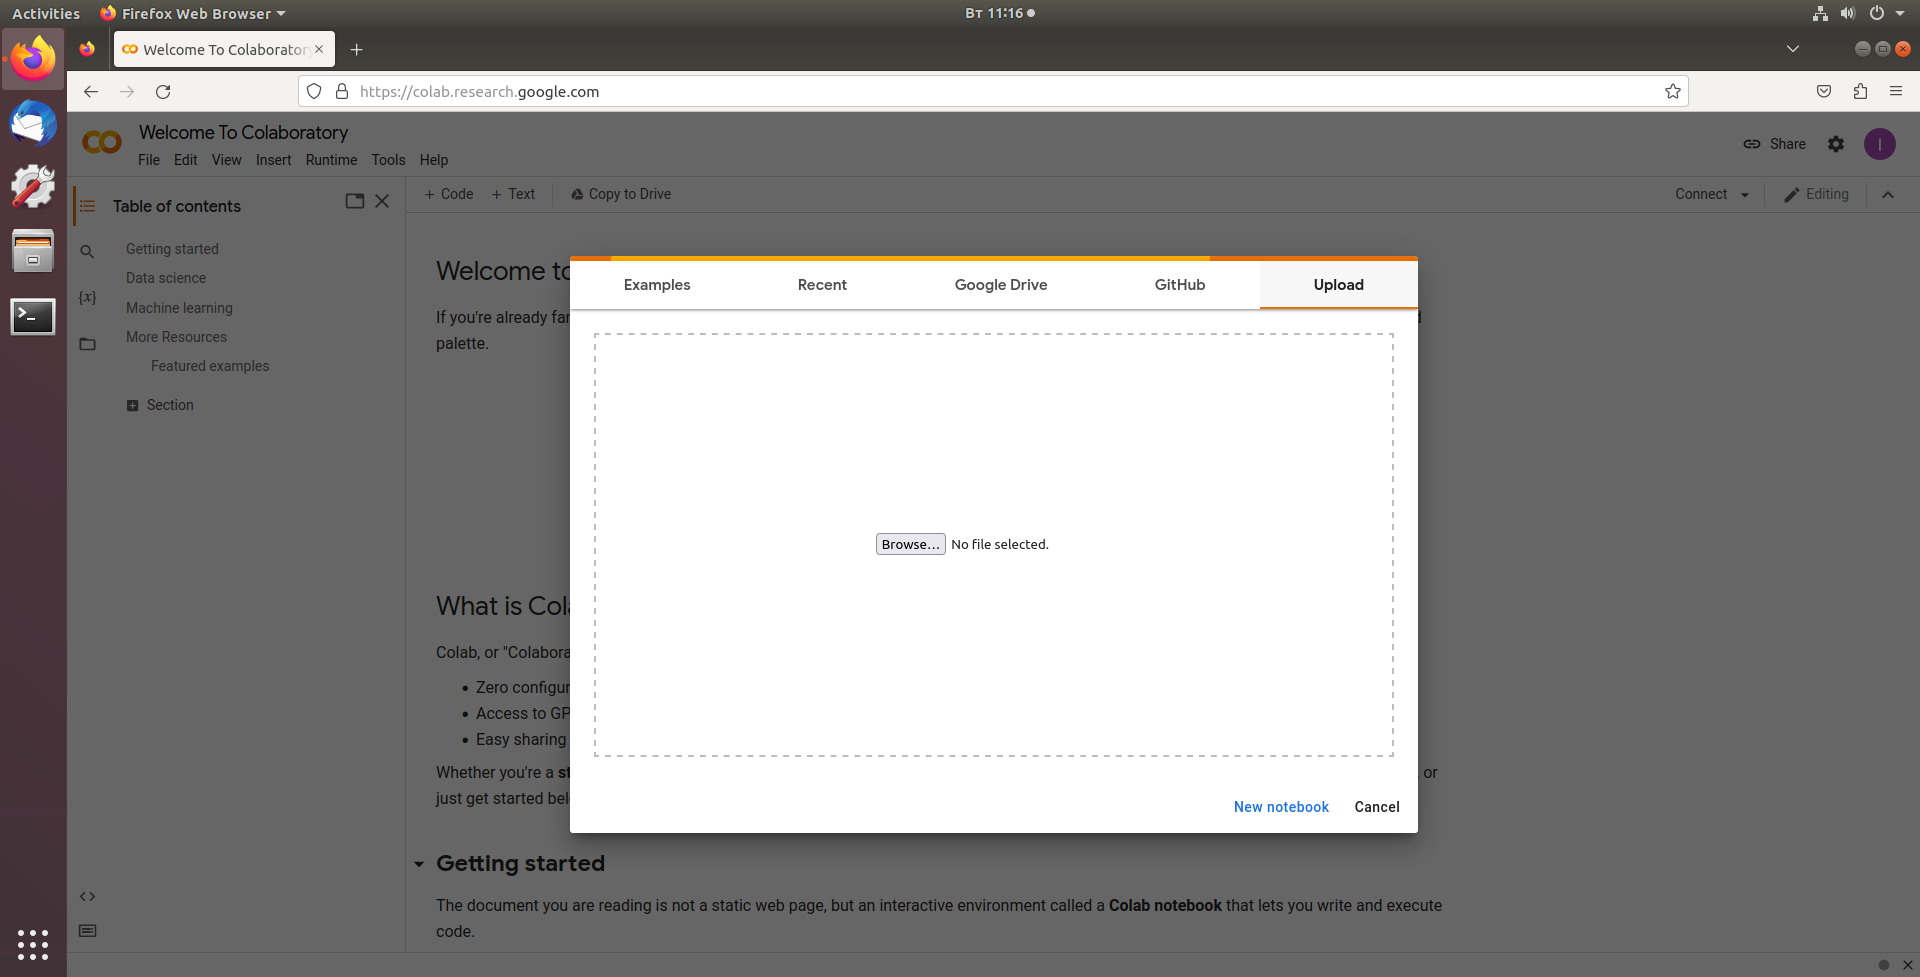Open Find and replace search icon

88,252
